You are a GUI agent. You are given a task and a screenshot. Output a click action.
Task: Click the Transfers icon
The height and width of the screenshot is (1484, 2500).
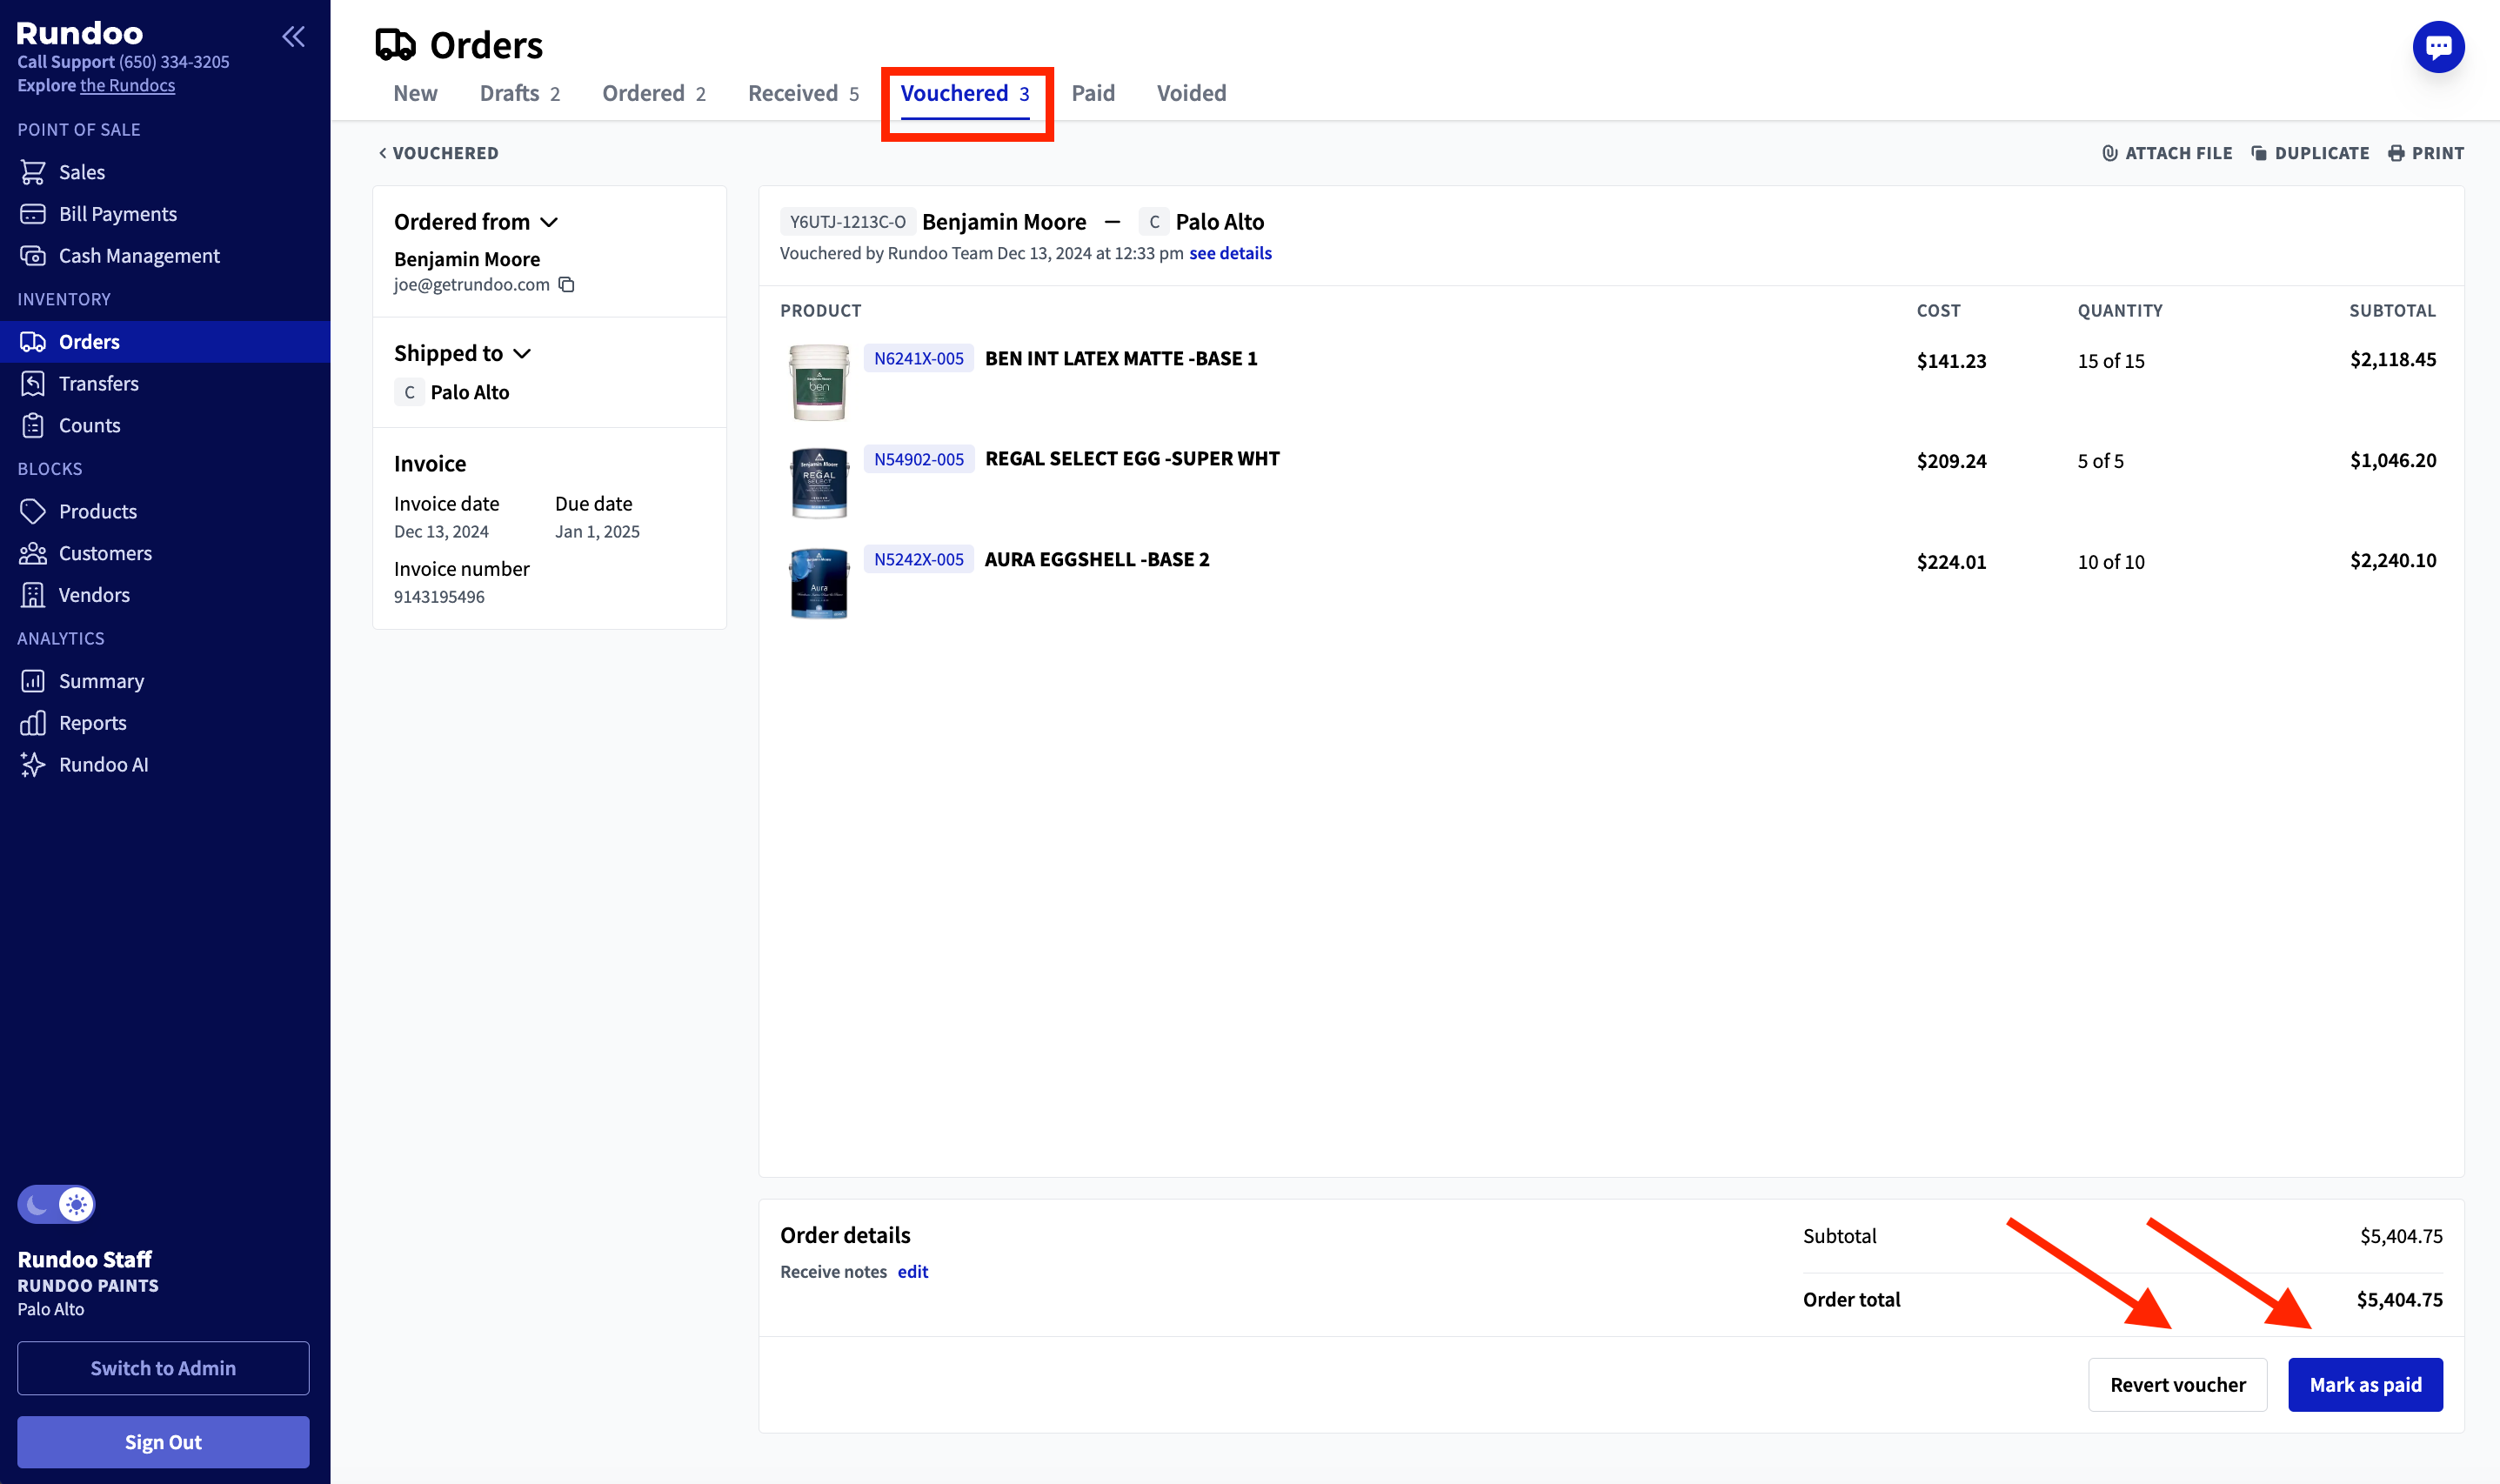[x=33, y=384]
